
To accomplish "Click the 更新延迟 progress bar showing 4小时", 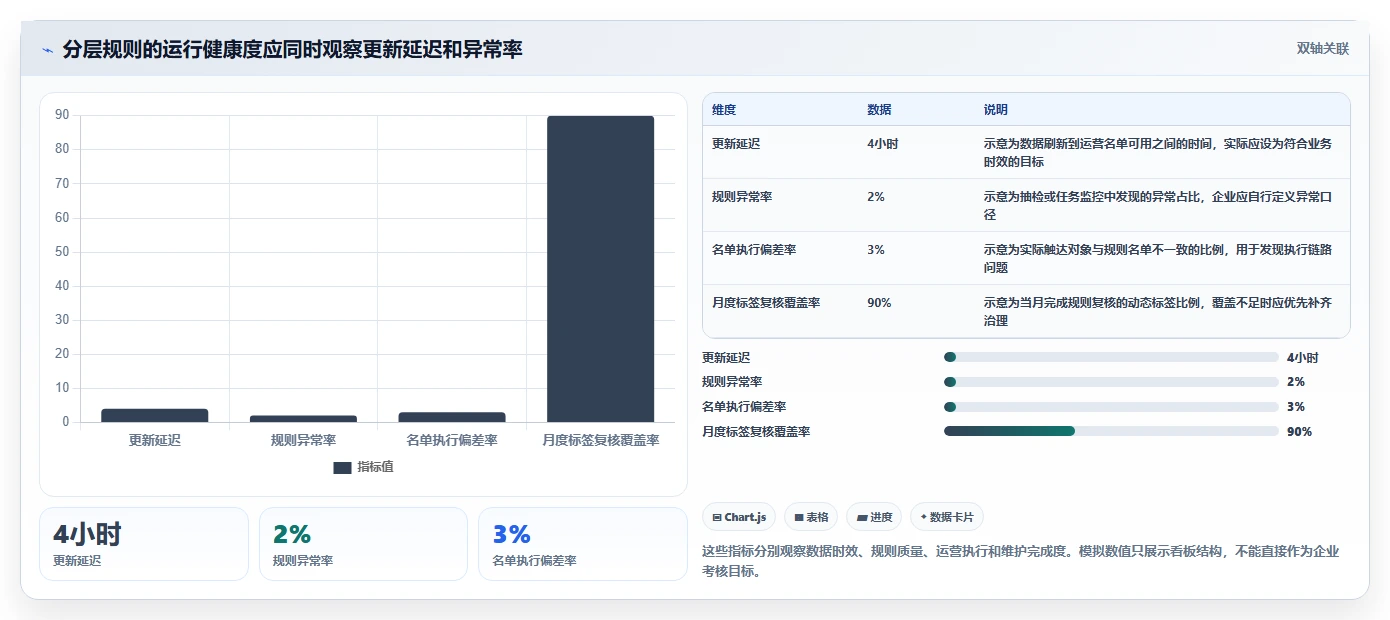I will (x=1111, y=357).
